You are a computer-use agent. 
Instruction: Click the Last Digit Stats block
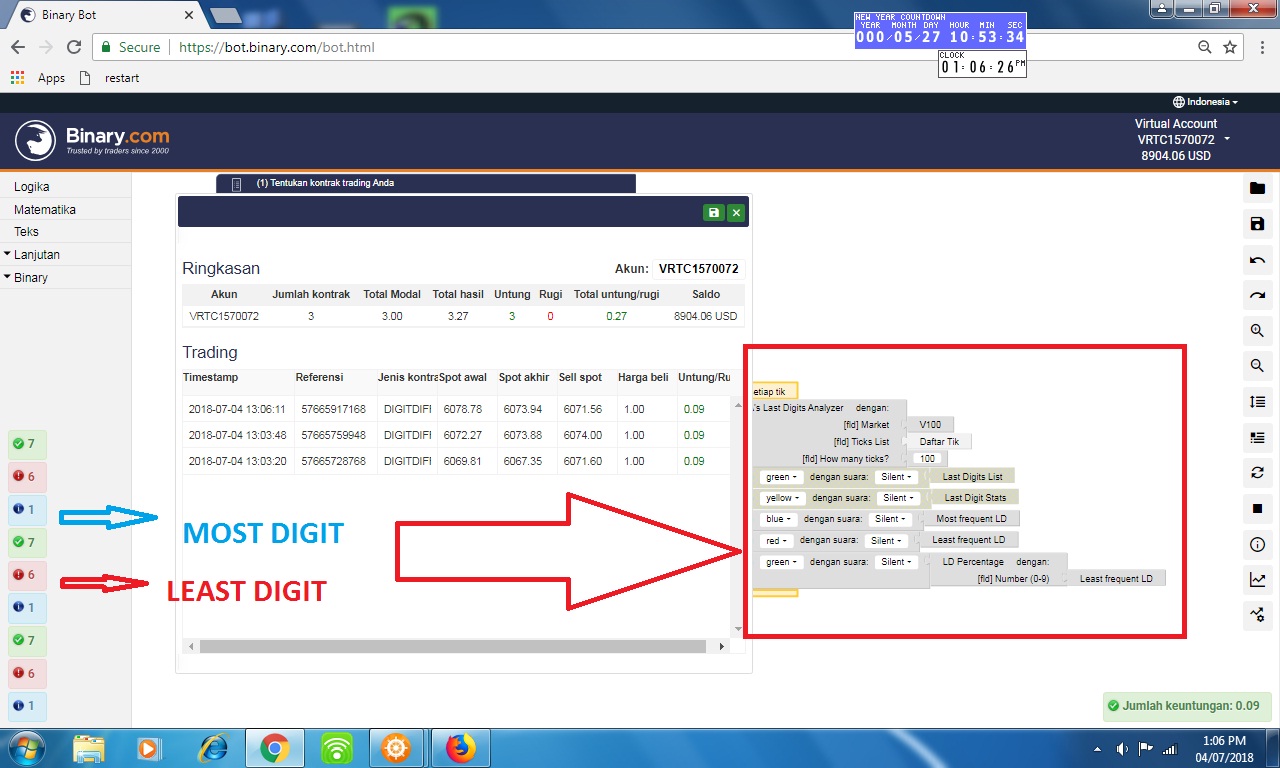[975, 498]
